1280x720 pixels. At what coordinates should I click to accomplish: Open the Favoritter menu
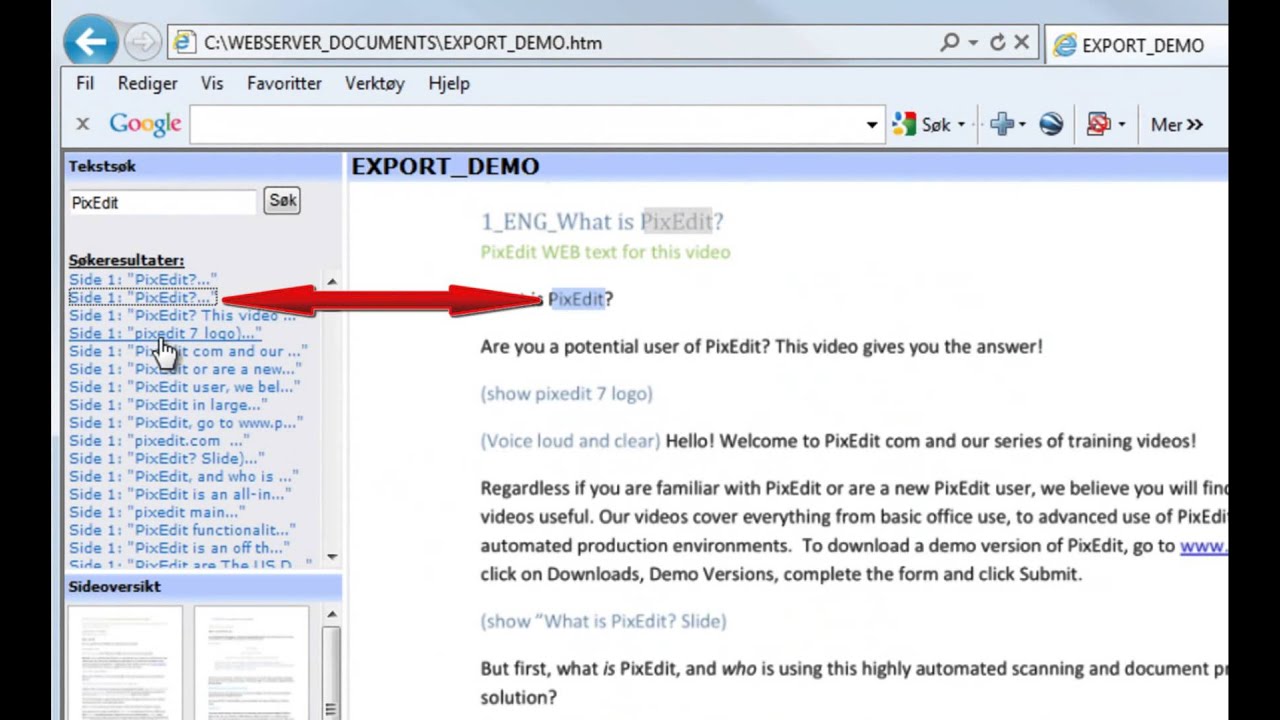(284, 84)
